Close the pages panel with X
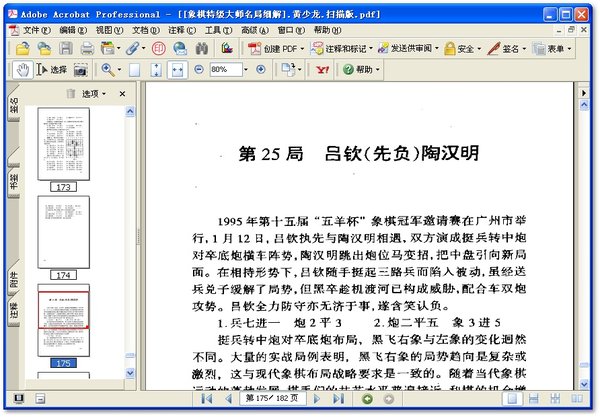This screenshot has height=417, width=600. point(122,94)
